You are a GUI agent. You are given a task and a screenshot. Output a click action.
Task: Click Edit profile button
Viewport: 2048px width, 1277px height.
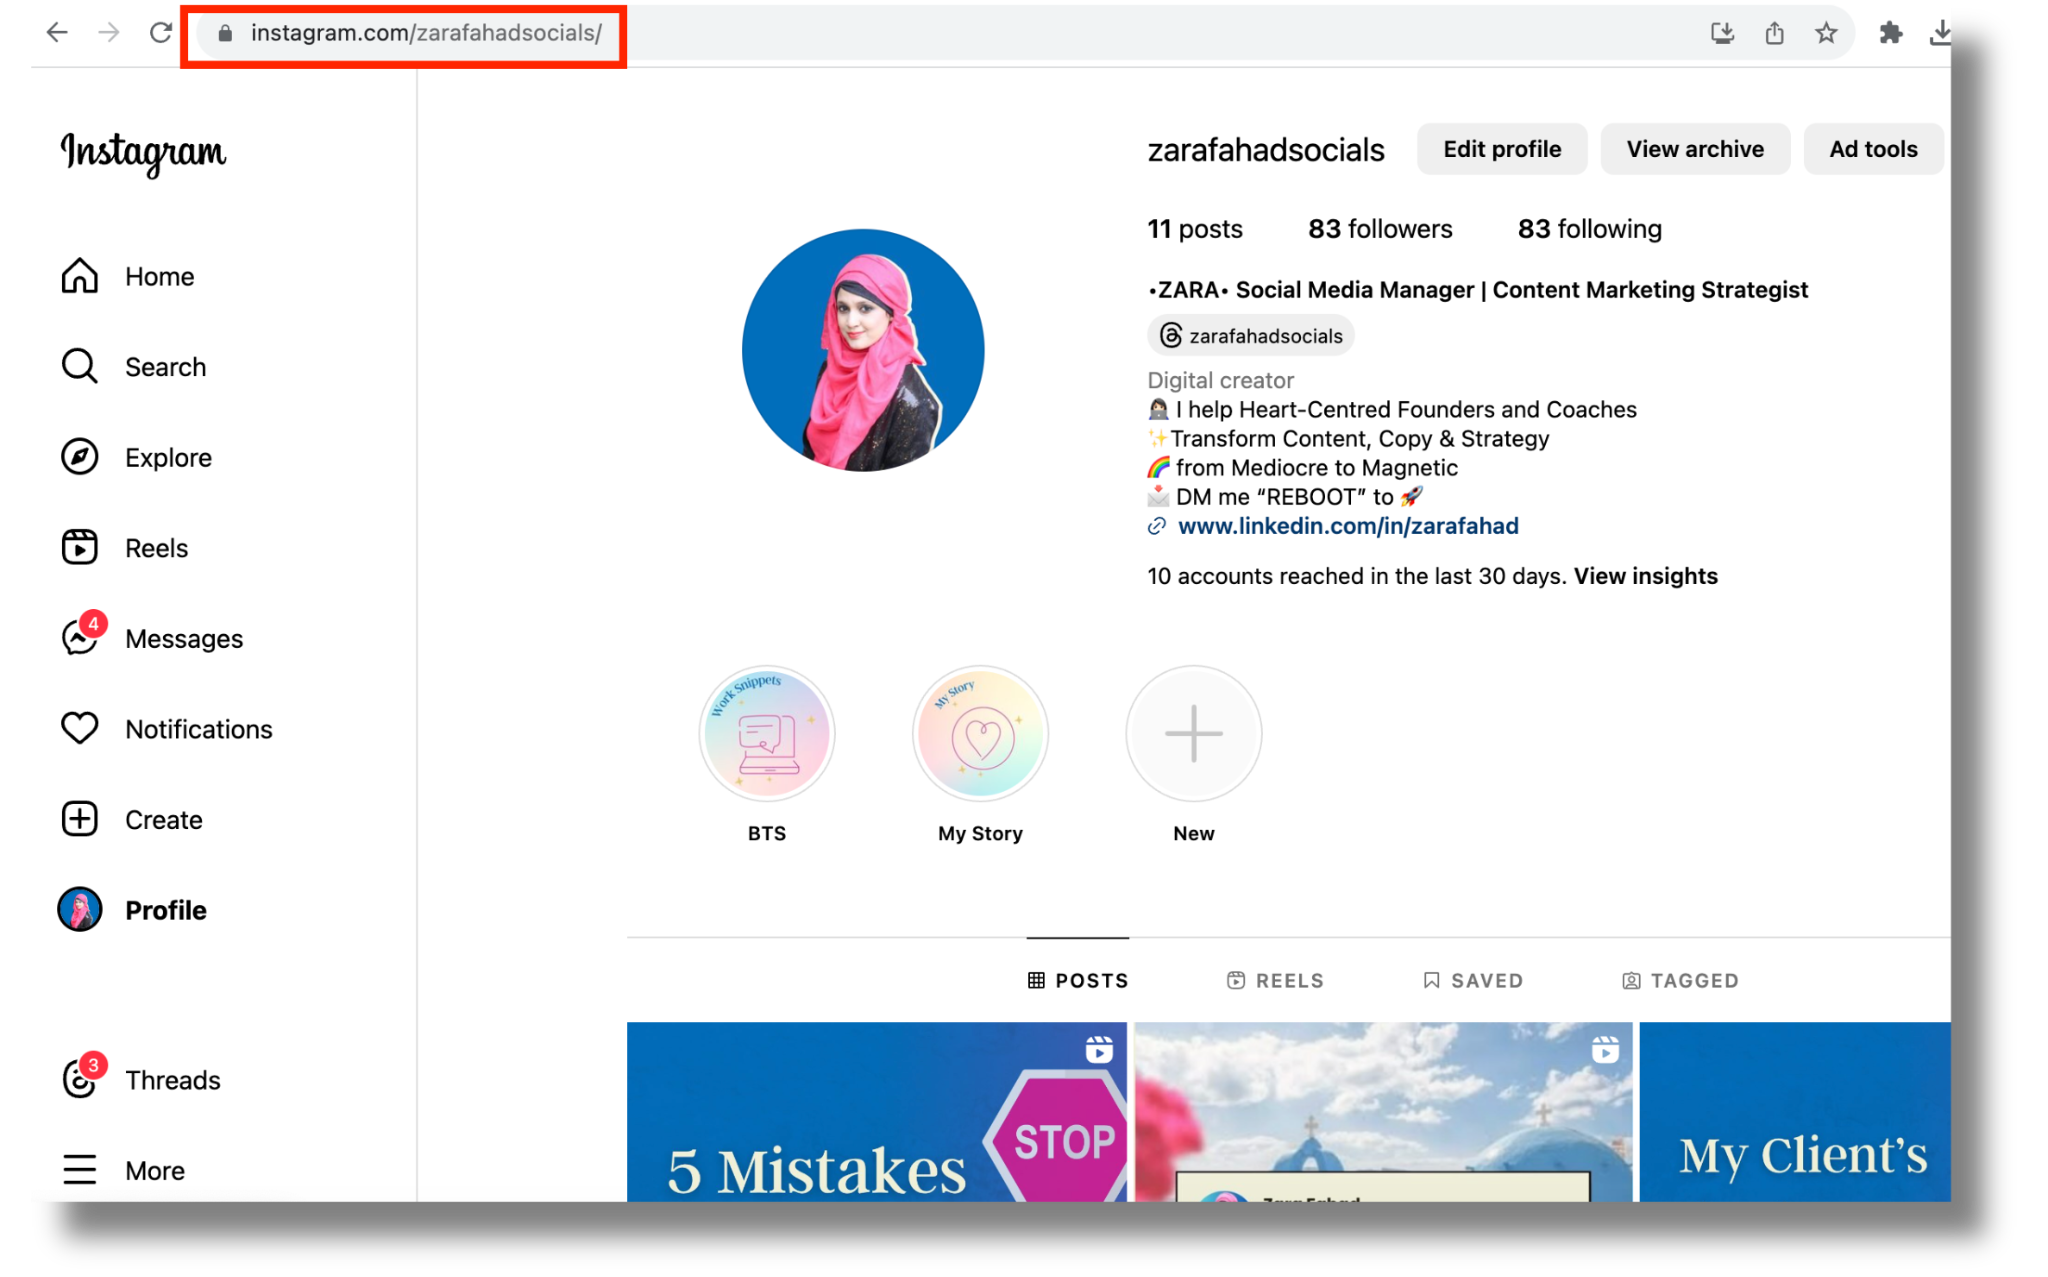pos(1498,149)
